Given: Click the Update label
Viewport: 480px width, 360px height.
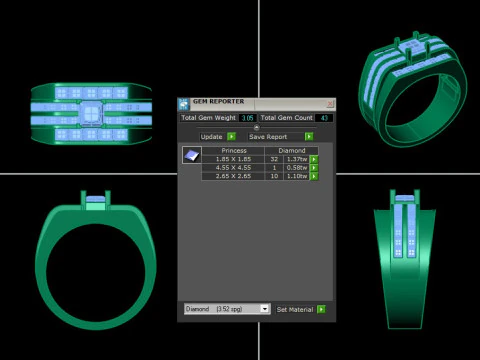Looking at the screenshot, I should tap(211, 137).
